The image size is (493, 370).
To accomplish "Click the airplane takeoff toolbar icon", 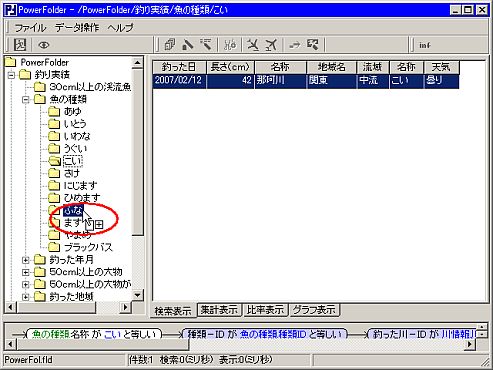I will pos(271,45).
